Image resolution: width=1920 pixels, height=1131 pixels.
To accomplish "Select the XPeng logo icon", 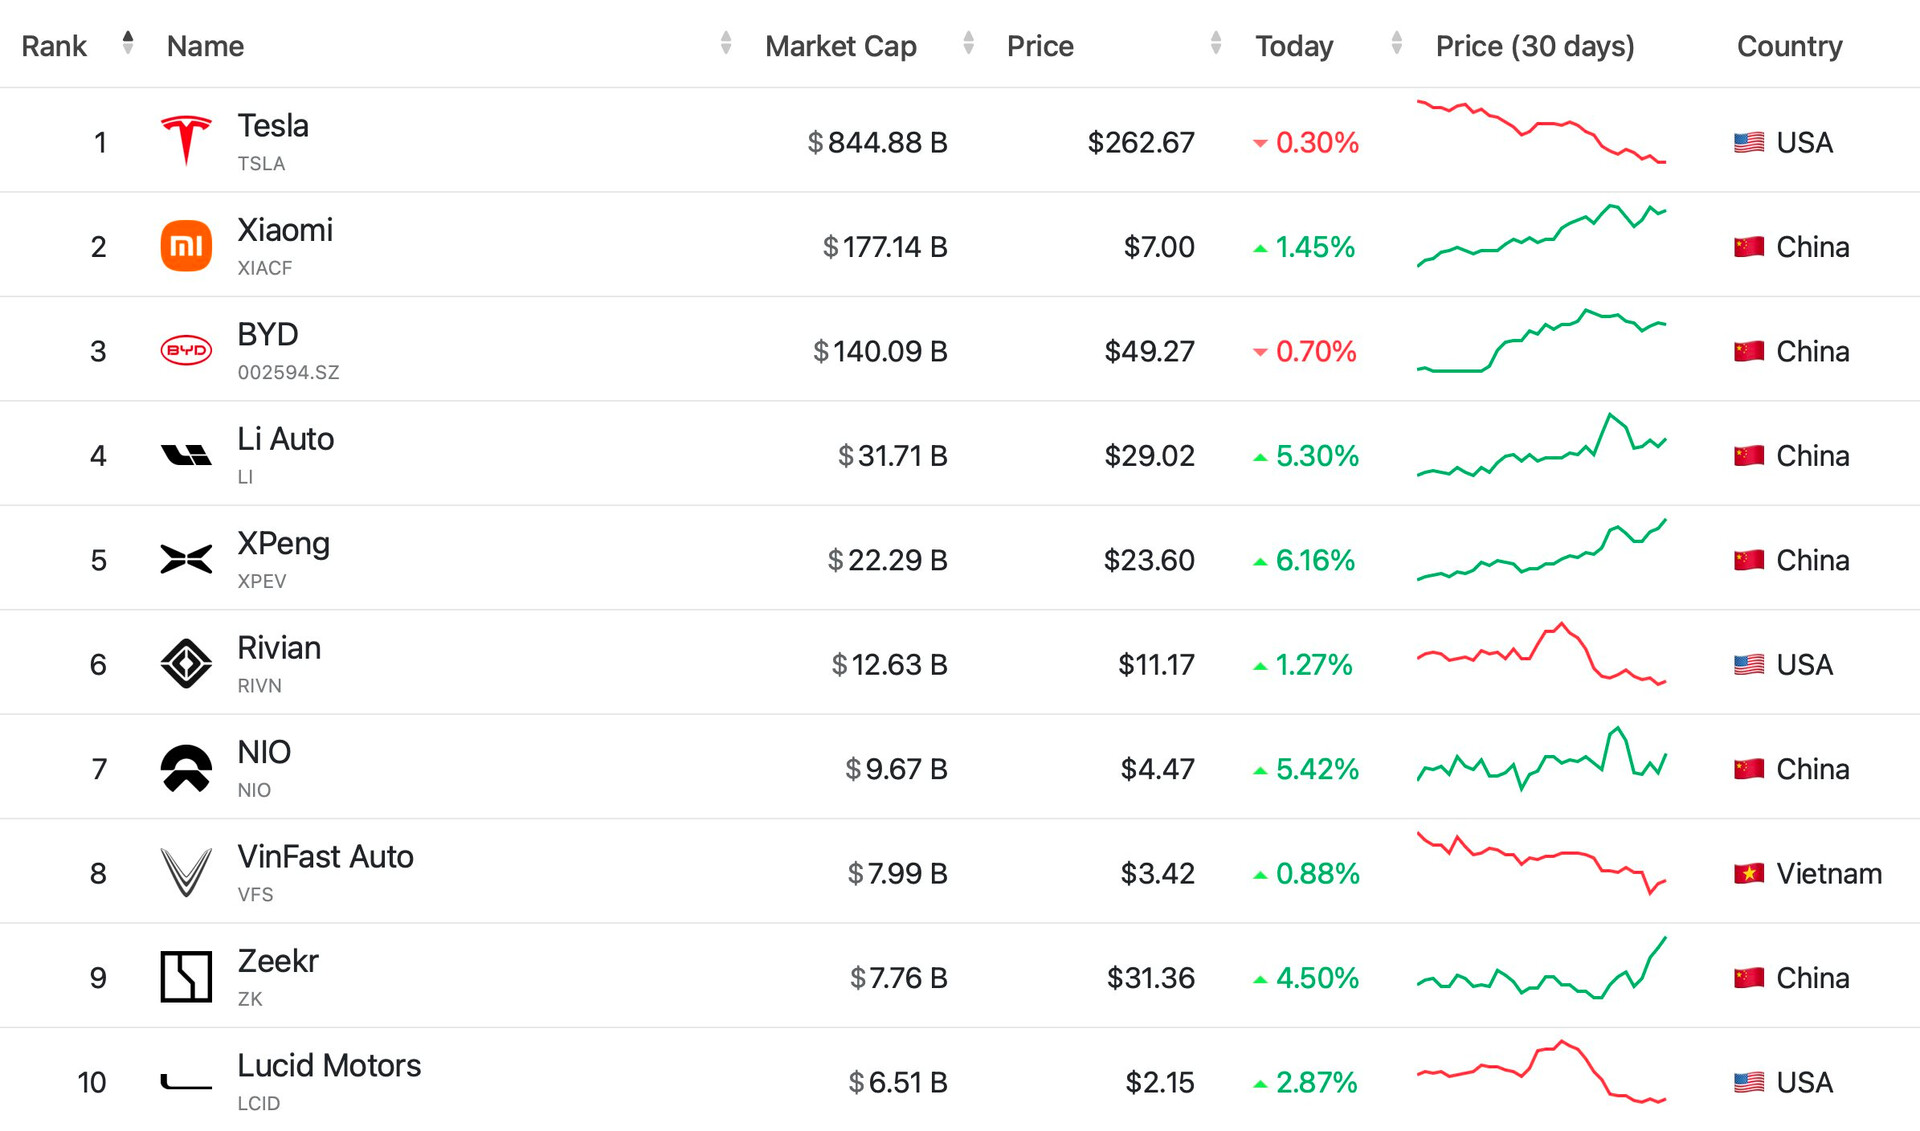I will (186, 559).
